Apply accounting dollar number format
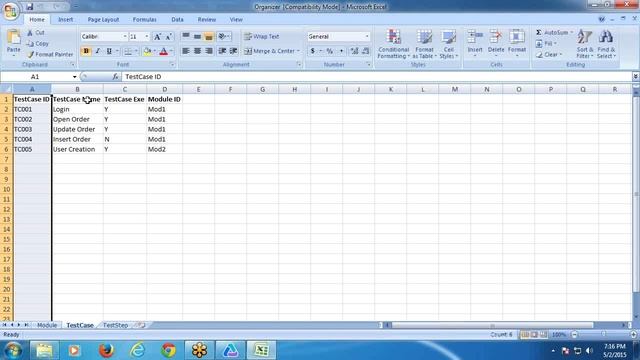Image resolution: width=640 pixels, height=360 pixels. [x=313, y=51]
